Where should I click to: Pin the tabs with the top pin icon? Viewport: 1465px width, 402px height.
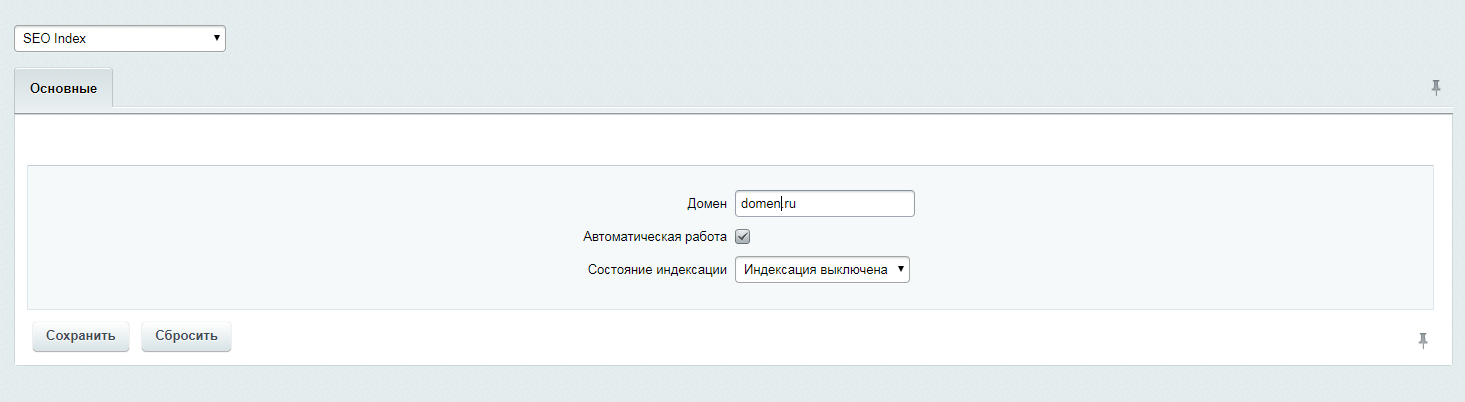pos(1436,87)
